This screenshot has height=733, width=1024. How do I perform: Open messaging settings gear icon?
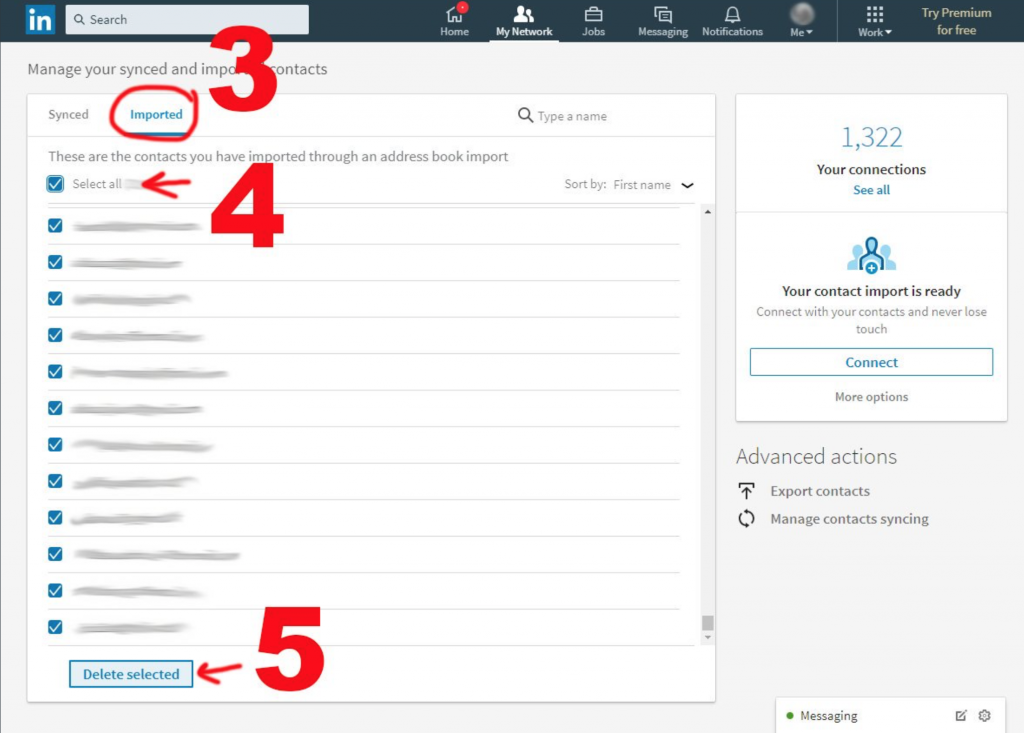(984, 716)
